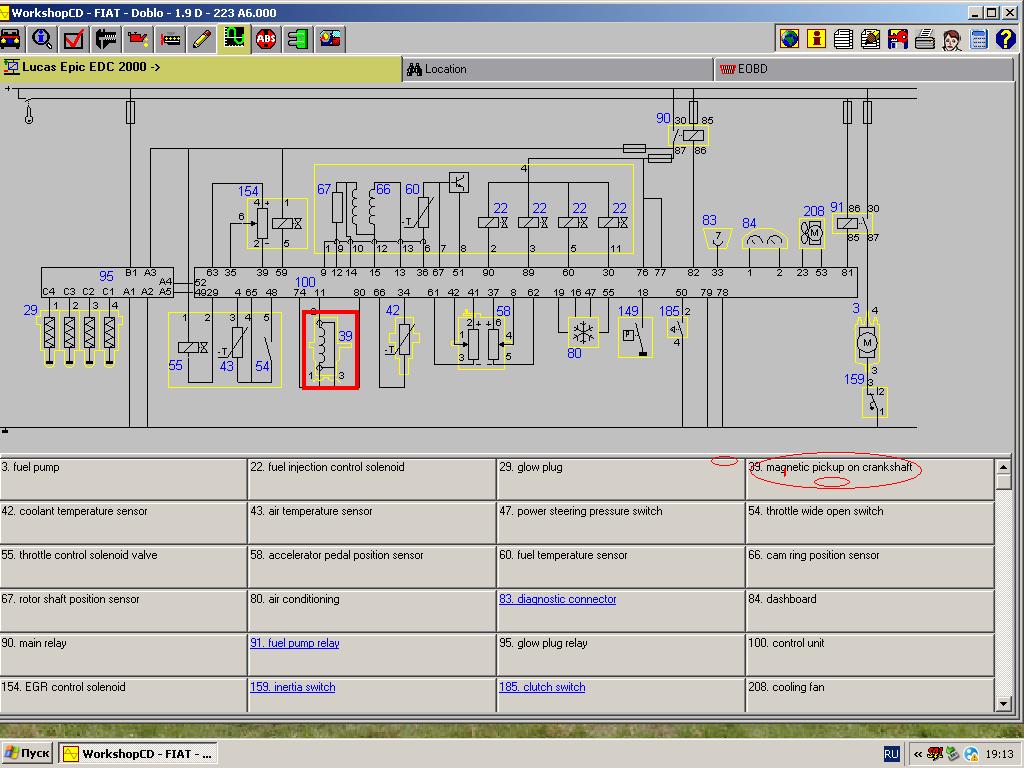This screenshot has height=768, width=1024.
Task: Select '42. coolant temperature sensor' entry
Action: 123,522
